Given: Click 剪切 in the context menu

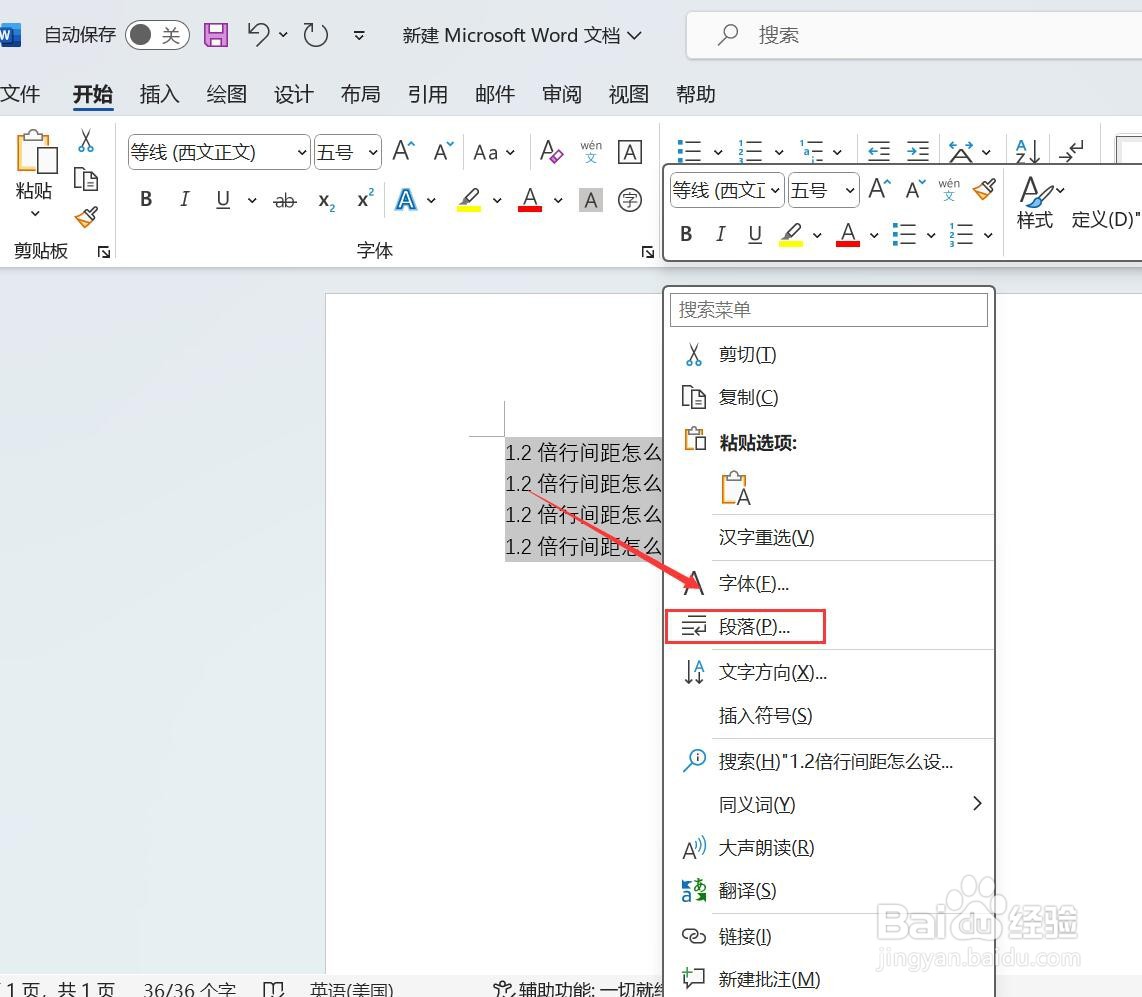Looking at the screenshot, I should coord(747,354).
